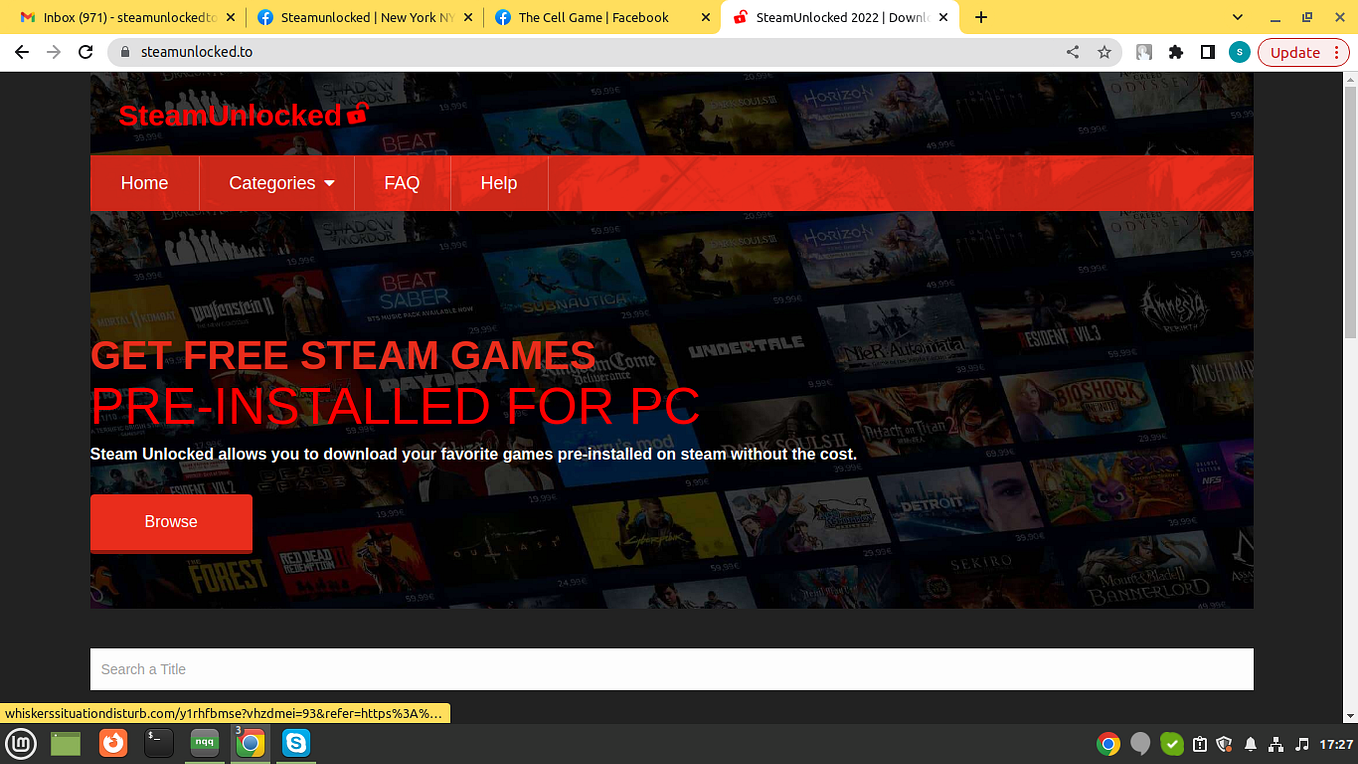Click the Steam Unlocked allows you description text
1358x764 pixels.
click(473, 454)
